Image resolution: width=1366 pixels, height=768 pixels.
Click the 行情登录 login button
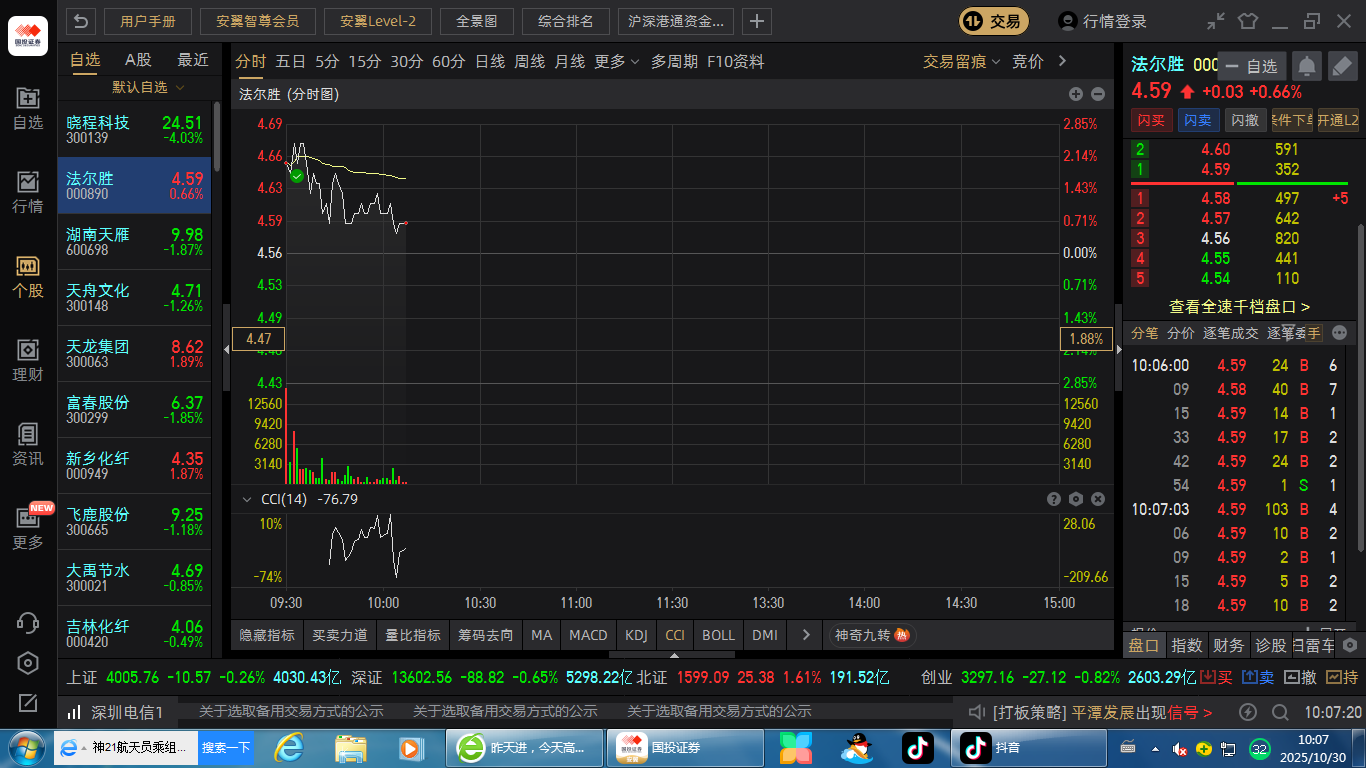[1103, 21]
